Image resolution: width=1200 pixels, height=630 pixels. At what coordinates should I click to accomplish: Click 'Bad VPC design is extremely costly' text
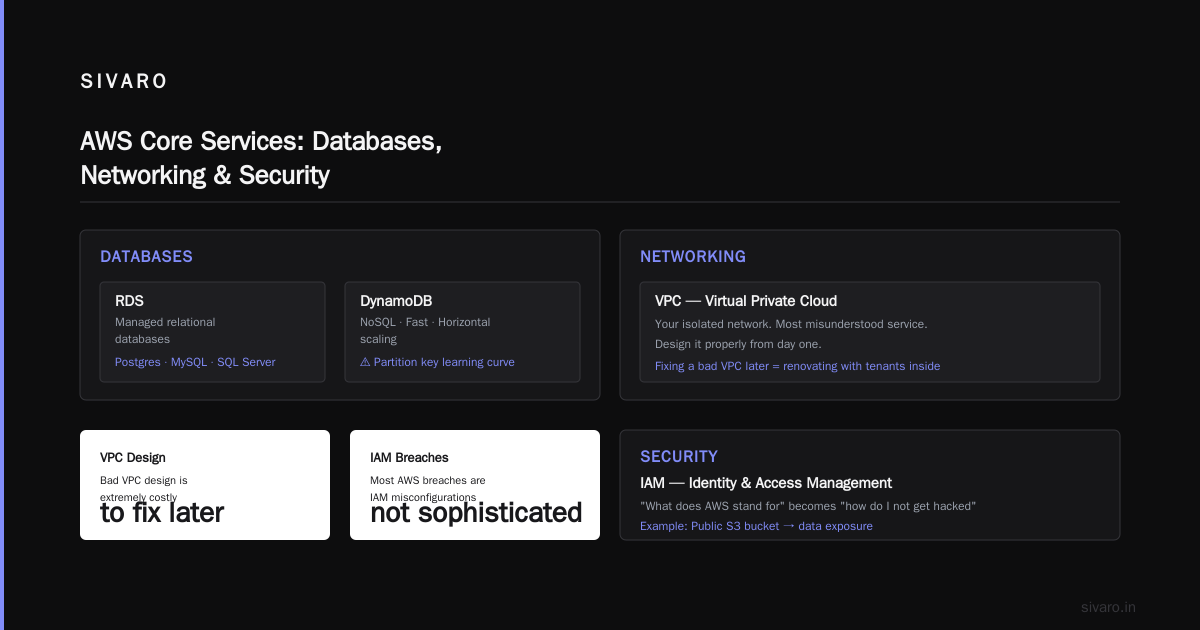click(x=144, y=488)
